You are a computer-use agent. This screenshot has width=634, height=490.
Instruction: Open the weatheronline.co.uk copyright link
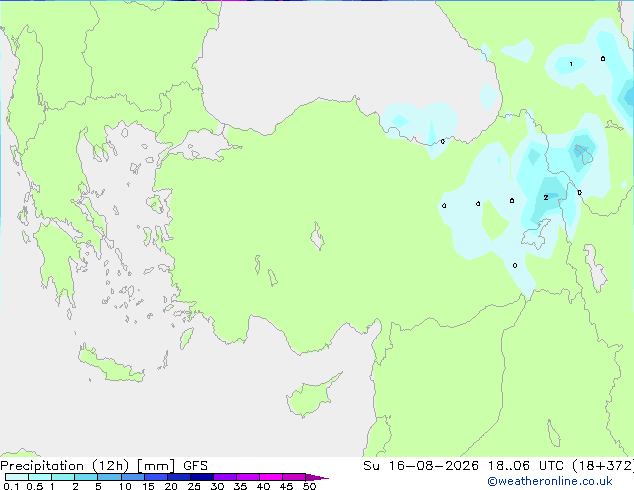tap(550, 481)
